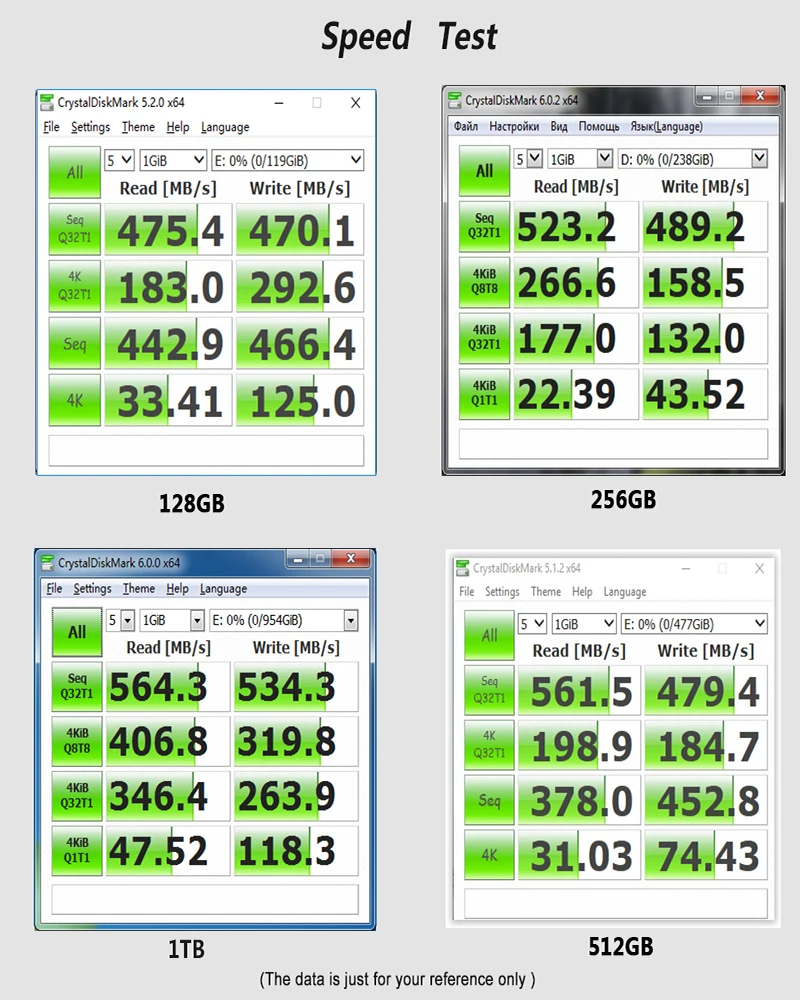Click comment field in 5.1.2 window
Screen dimensions: 800x1000
(x=616, y=903)
